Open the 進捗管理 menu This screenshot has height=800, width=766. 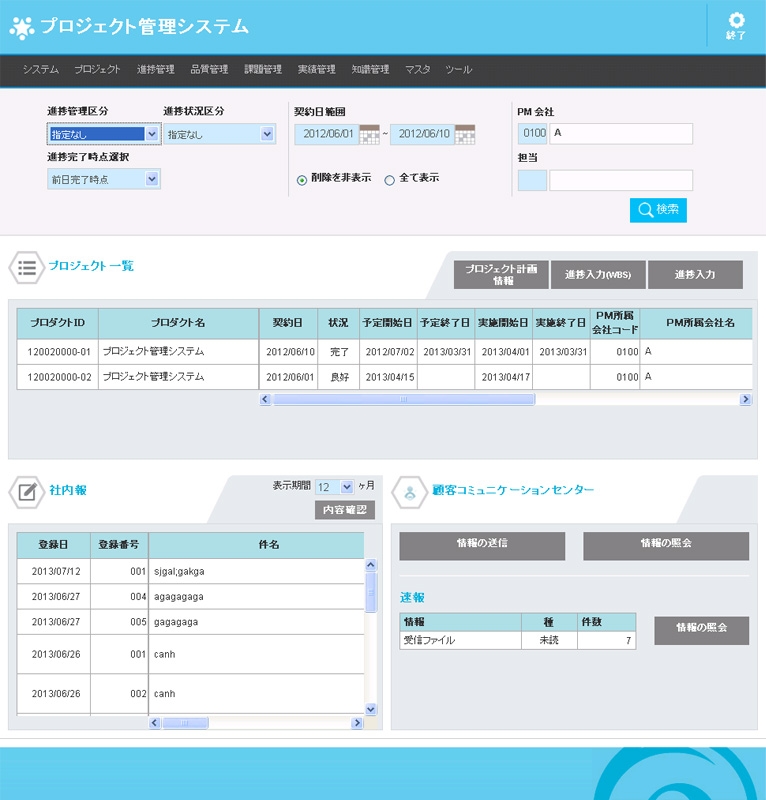156,69
